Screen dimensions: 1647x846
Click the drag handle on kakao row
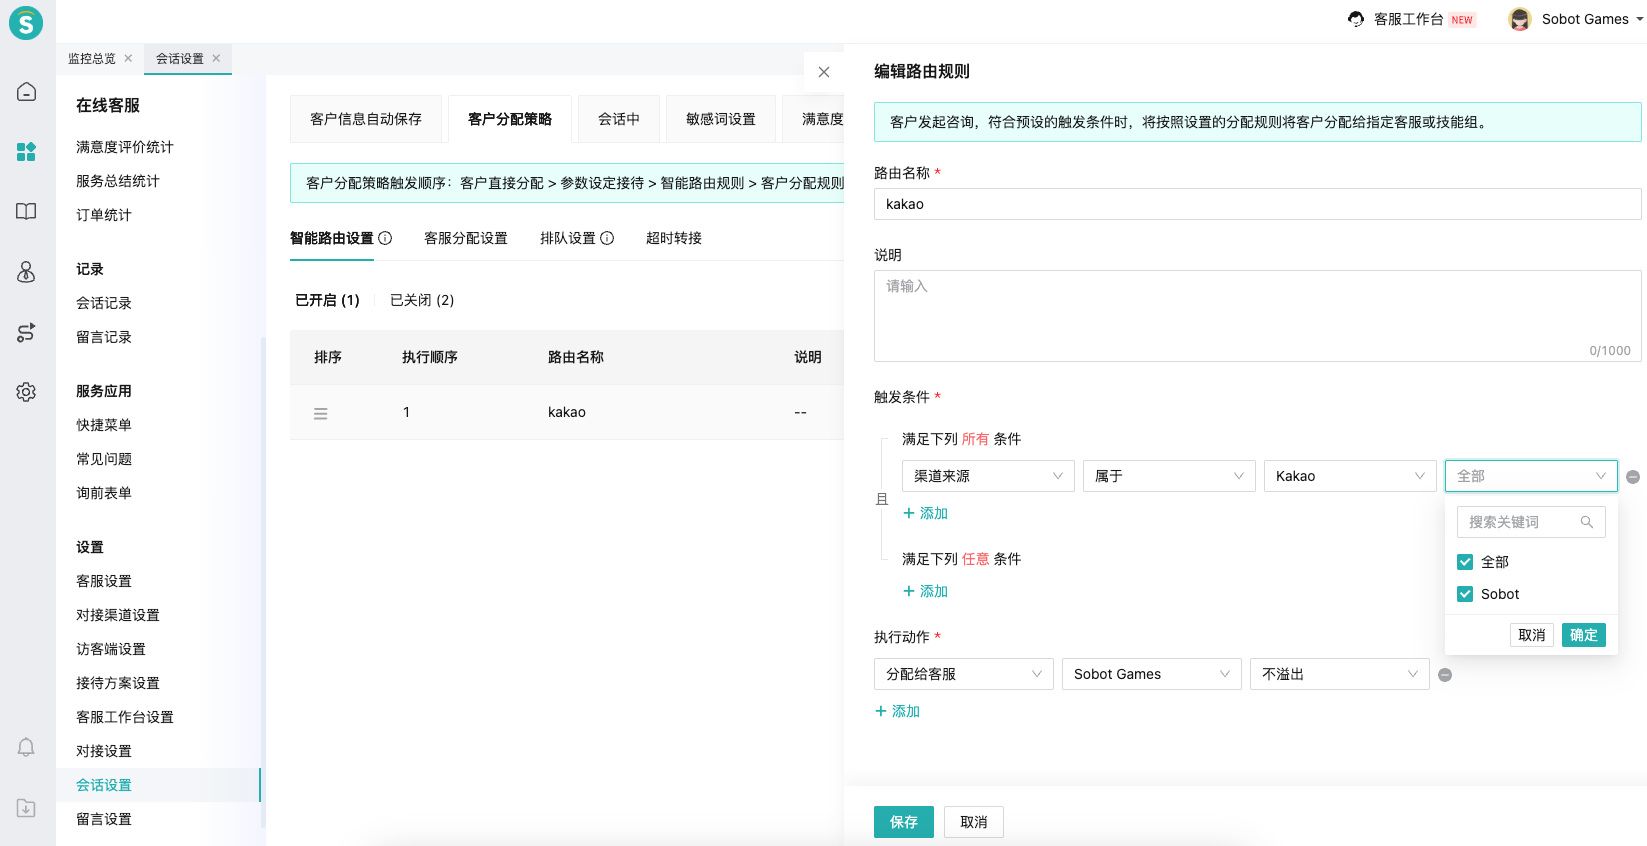pos(321,413)
